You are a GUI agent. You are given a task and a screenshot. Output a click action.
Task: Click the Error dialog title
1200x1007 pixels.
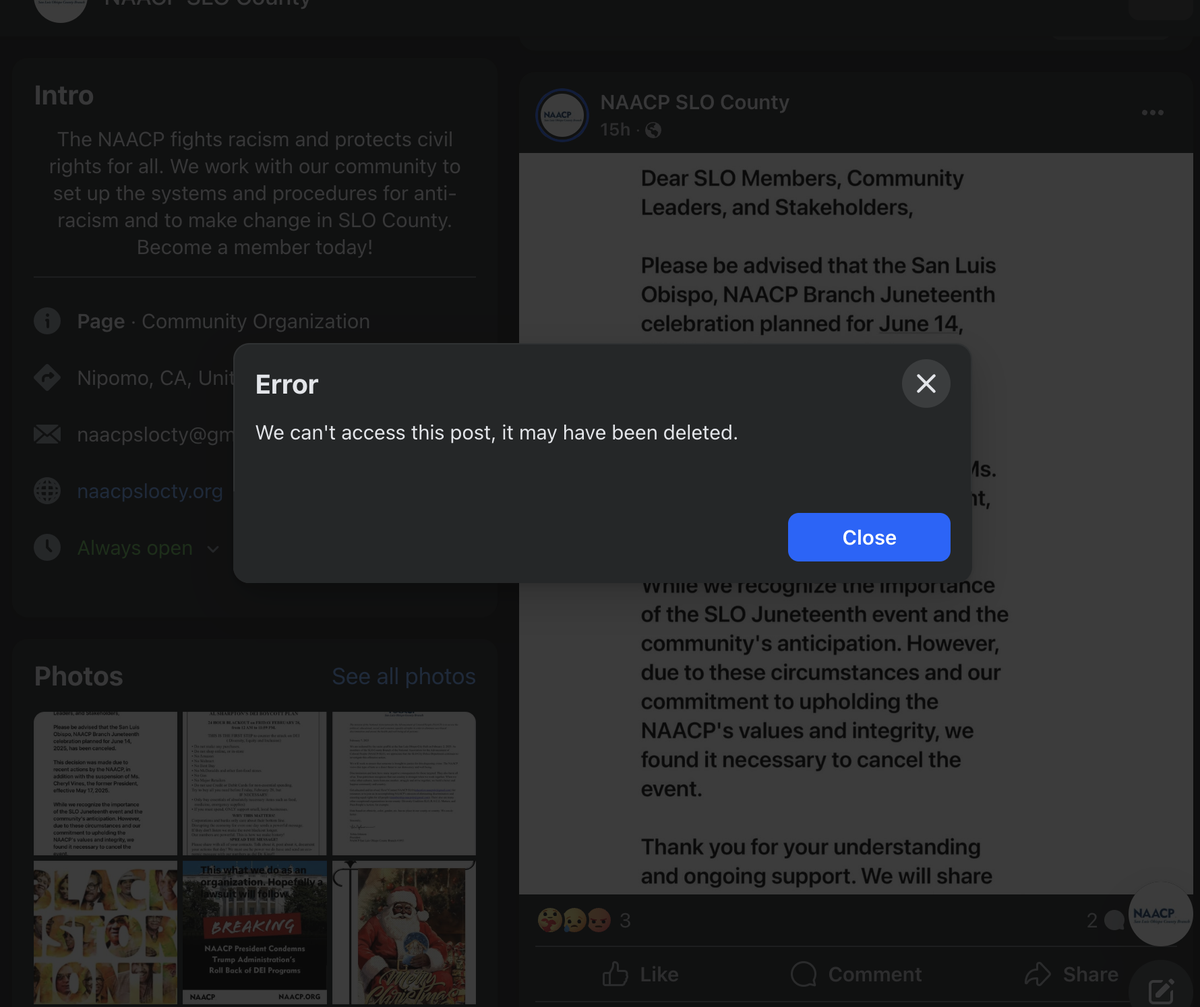287,384
